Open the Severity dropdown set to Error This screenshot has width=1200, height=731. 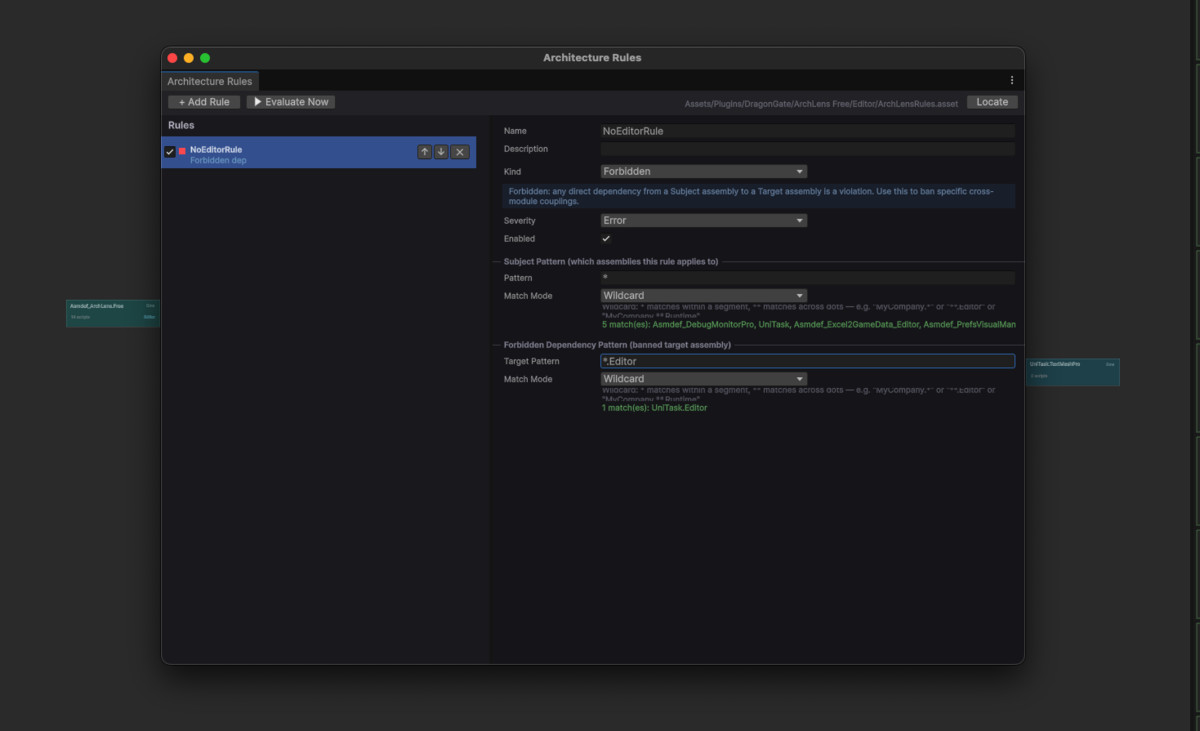point(704,220)
